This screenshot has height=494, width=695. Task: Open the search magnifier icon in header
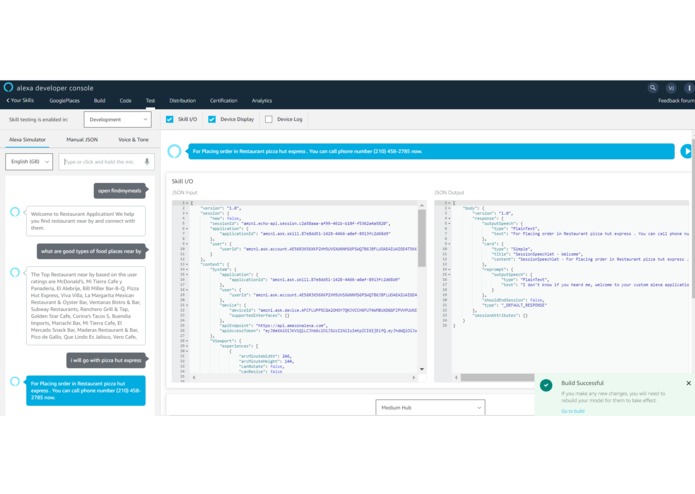click(652, 88)
